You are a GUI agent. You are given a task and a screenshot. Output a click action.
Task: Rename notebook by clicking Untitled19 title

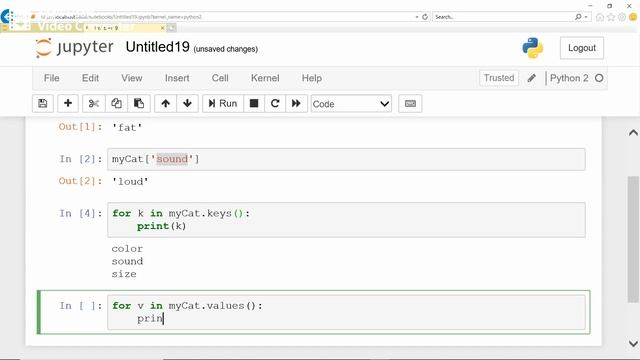(x=158, y=47)
